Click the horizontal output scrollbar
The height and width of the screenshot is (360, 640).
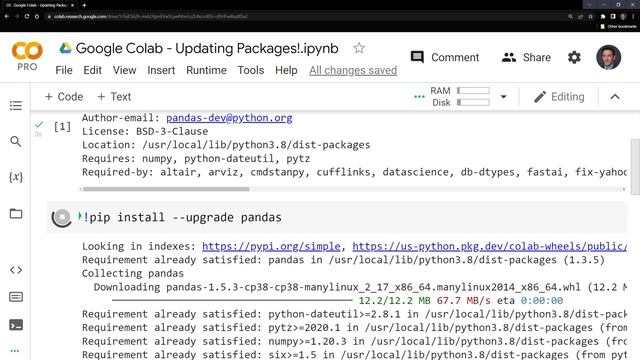click(x=166, y=189)
